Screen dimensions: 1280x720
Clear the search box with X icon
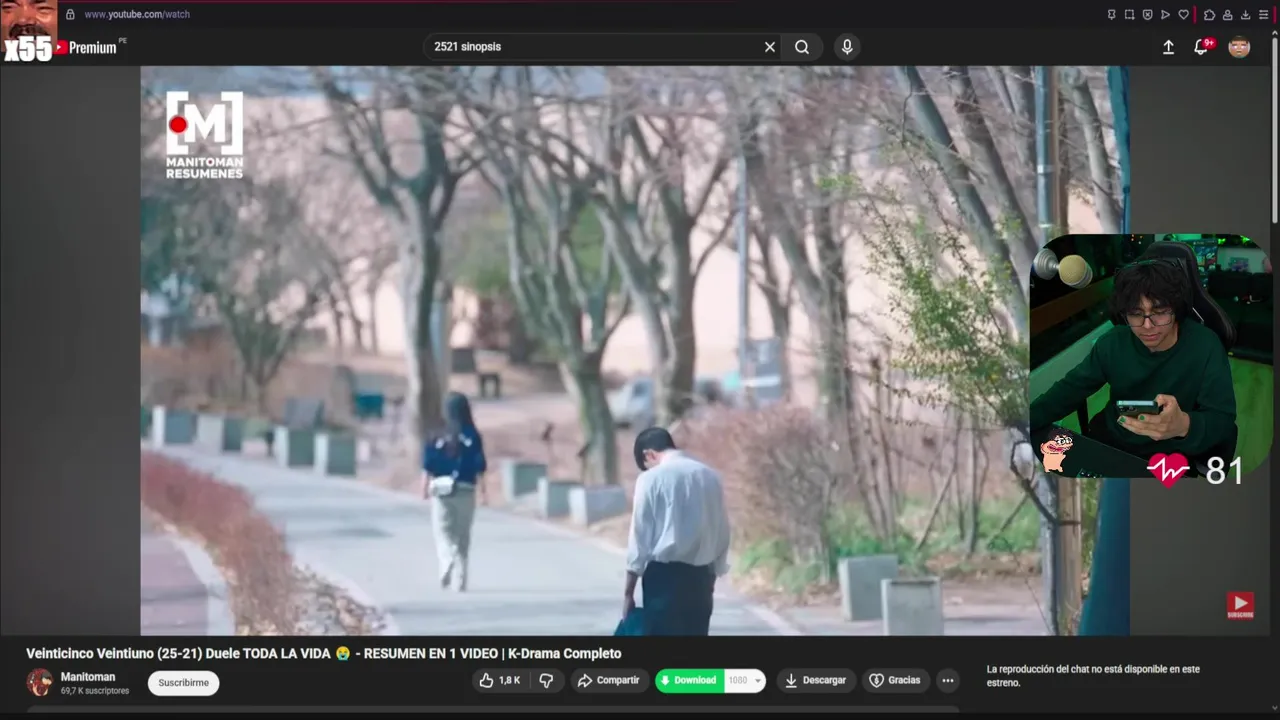pyautogui.click(x=770, y=47)
